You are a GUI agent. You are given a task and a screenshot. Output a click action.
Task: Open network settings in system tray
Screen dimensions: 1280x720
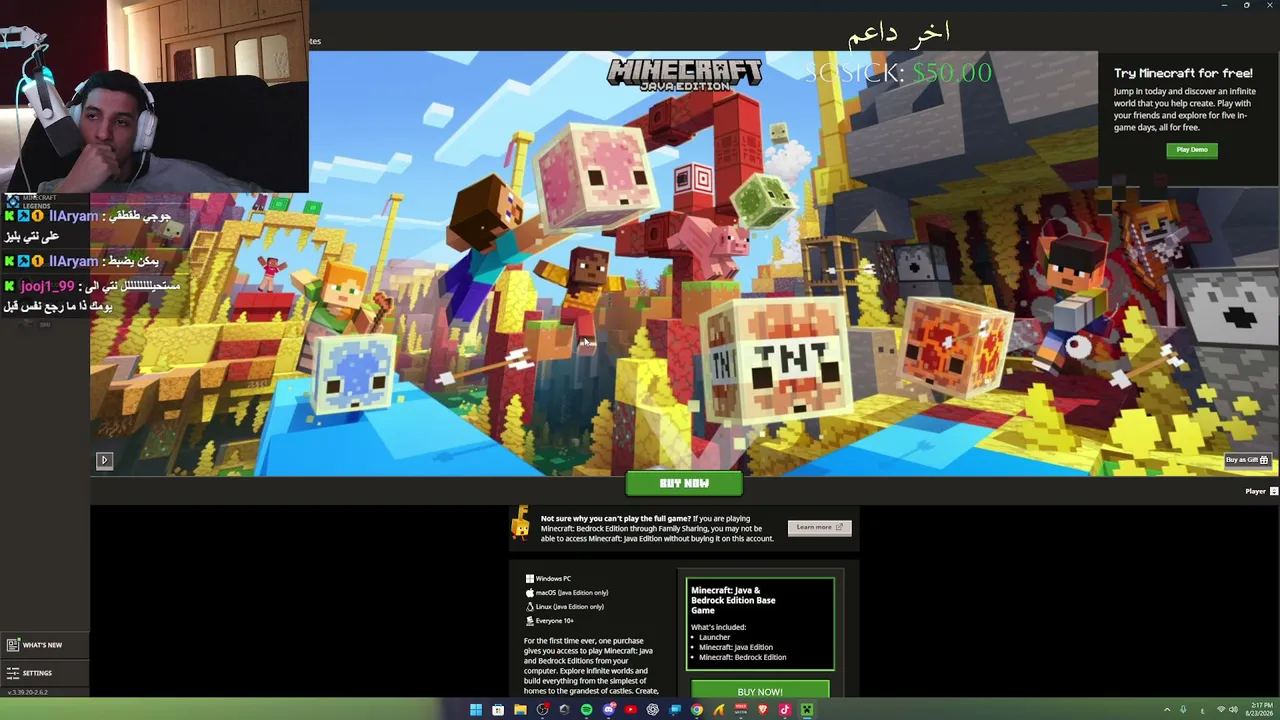[1221, 710]
